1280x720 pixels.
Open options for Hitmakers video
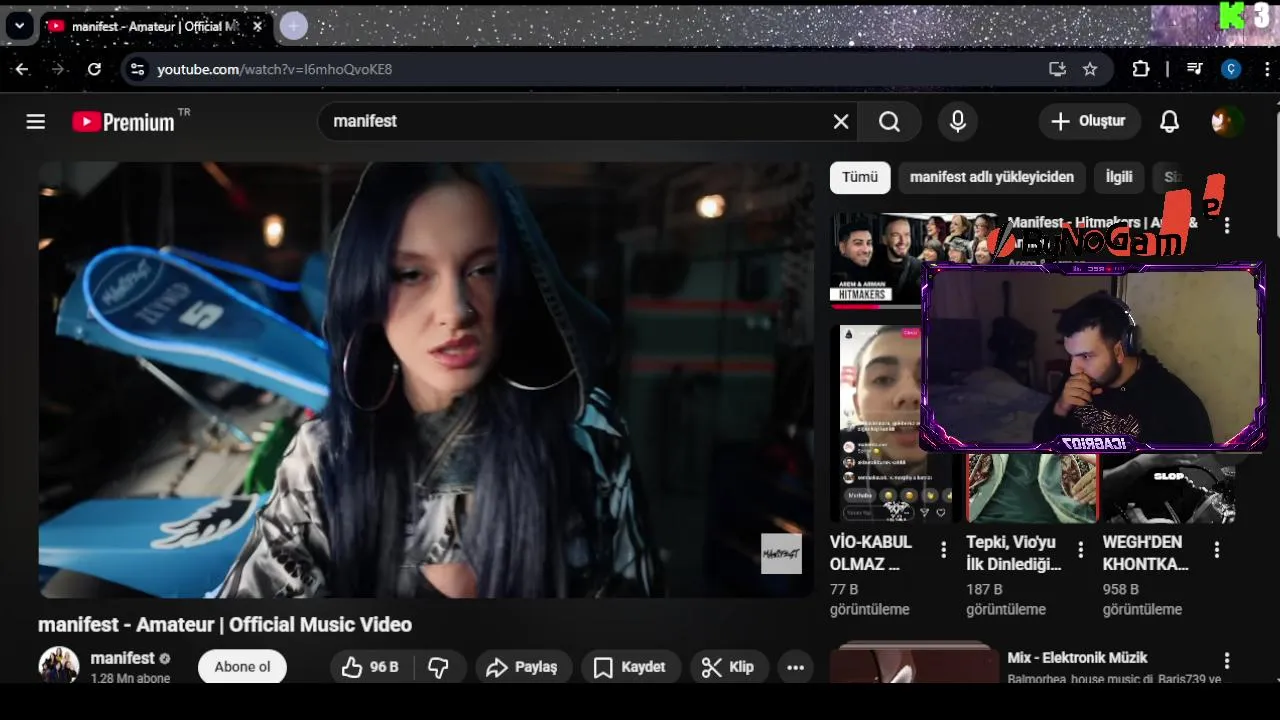[1227, 226]
